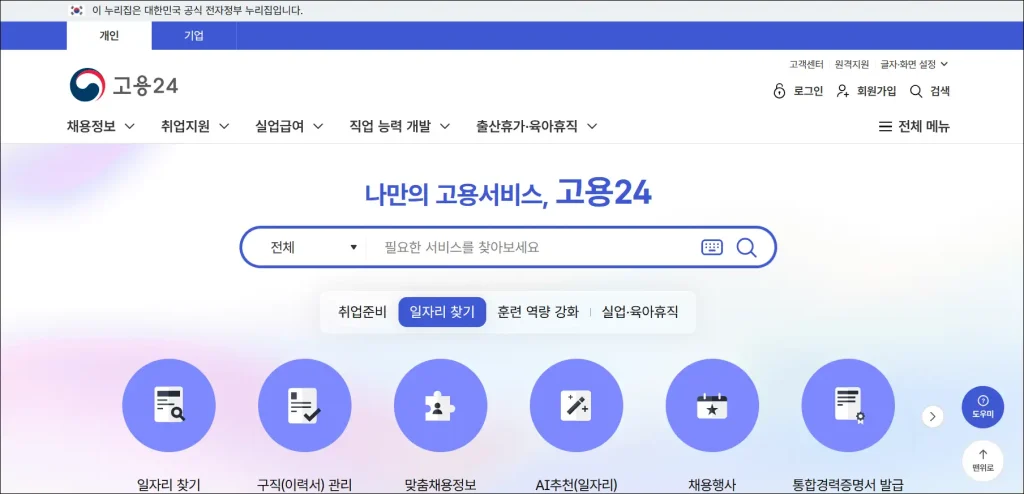The width and height of the screenshot is (1024, 494).
Task: Open the 일자리 찾기 circle icon
Action: pos(169,405)
